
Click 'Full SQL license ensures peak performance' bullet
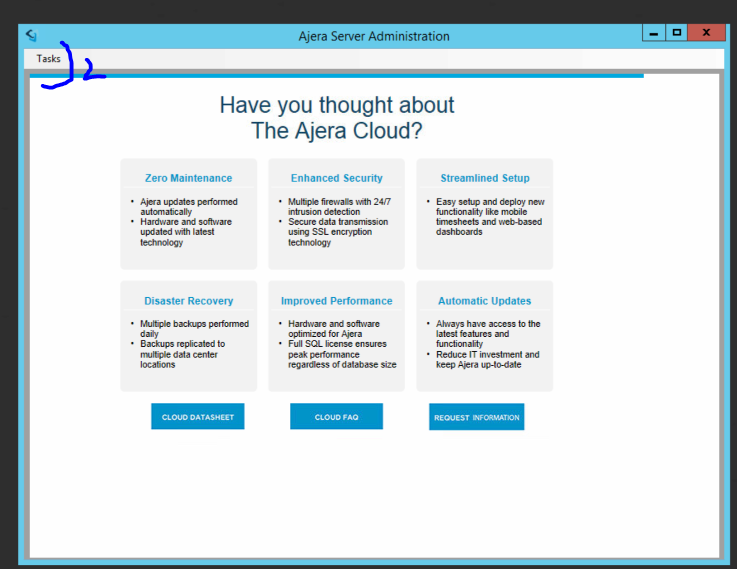pos(342,354)
